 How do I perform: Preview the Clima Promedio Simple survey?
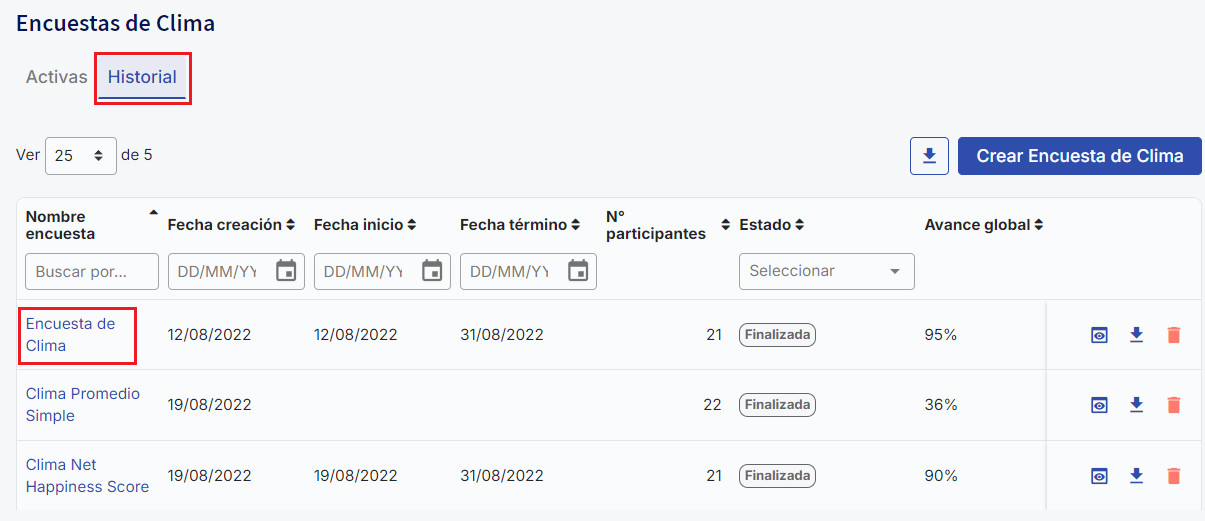tap(1099, 405)
